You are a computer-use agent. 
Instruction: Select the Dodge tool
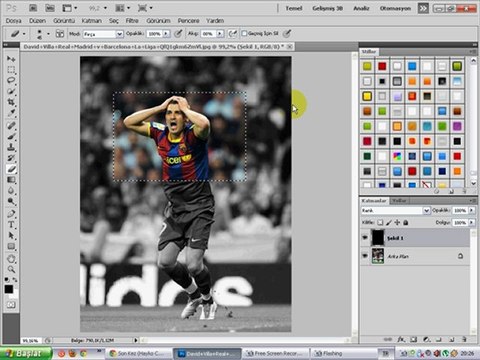point(11,201)
